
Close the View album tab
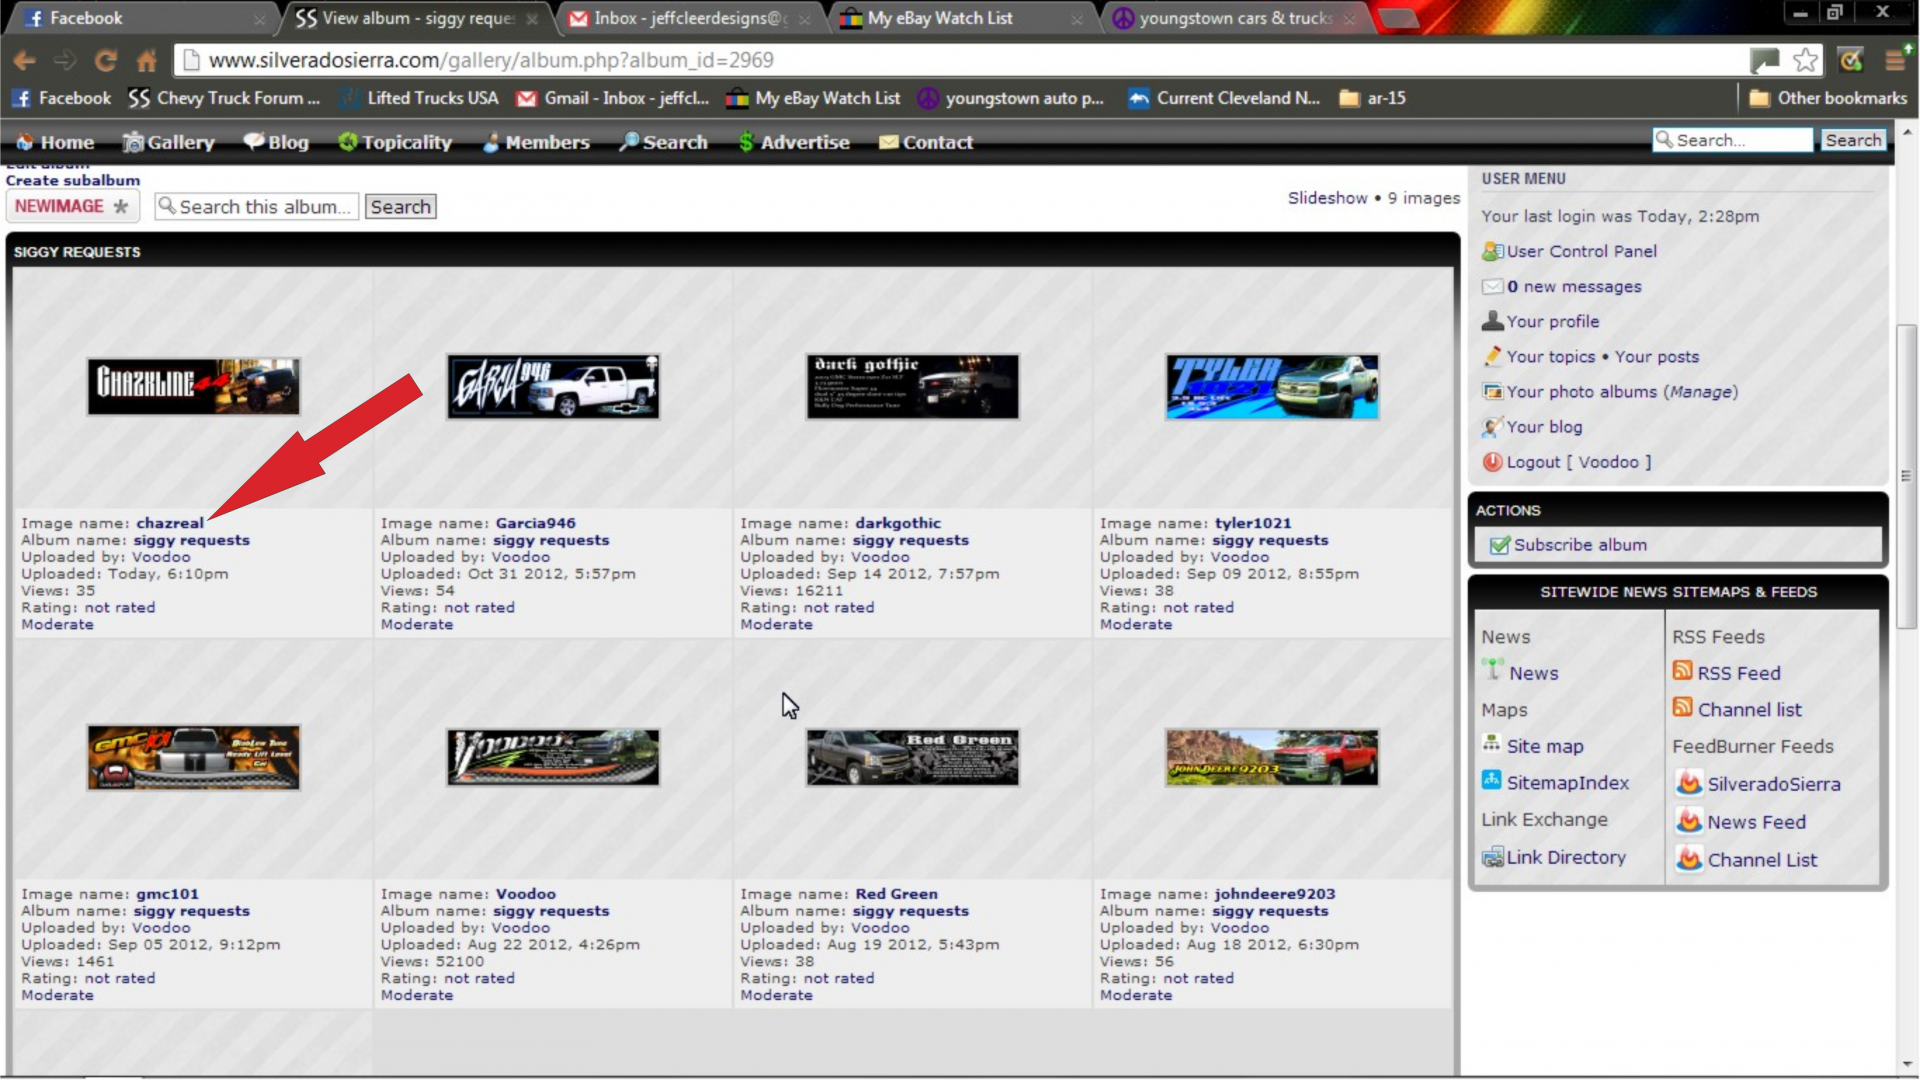tap(532, 19)
